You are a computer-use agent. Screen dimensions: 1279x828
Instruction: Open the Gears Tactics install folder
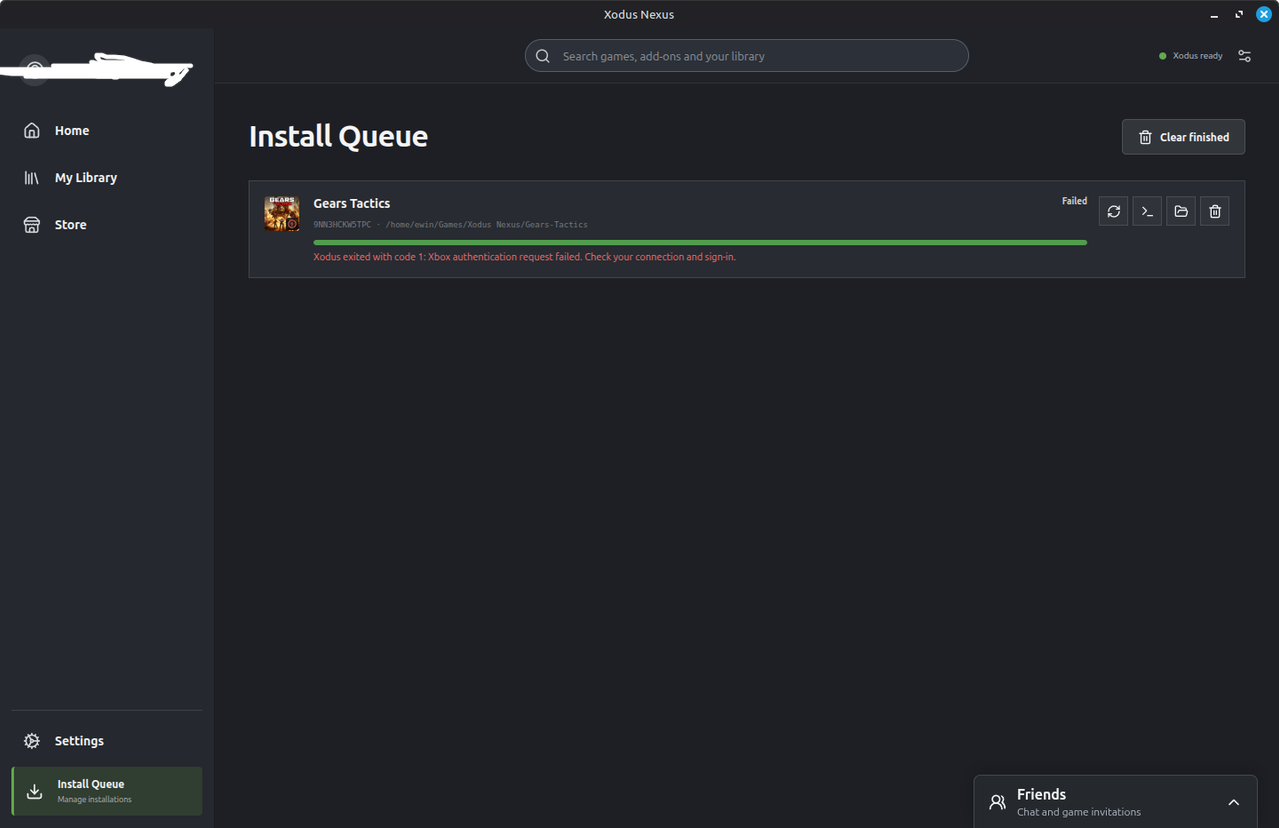1181,211
